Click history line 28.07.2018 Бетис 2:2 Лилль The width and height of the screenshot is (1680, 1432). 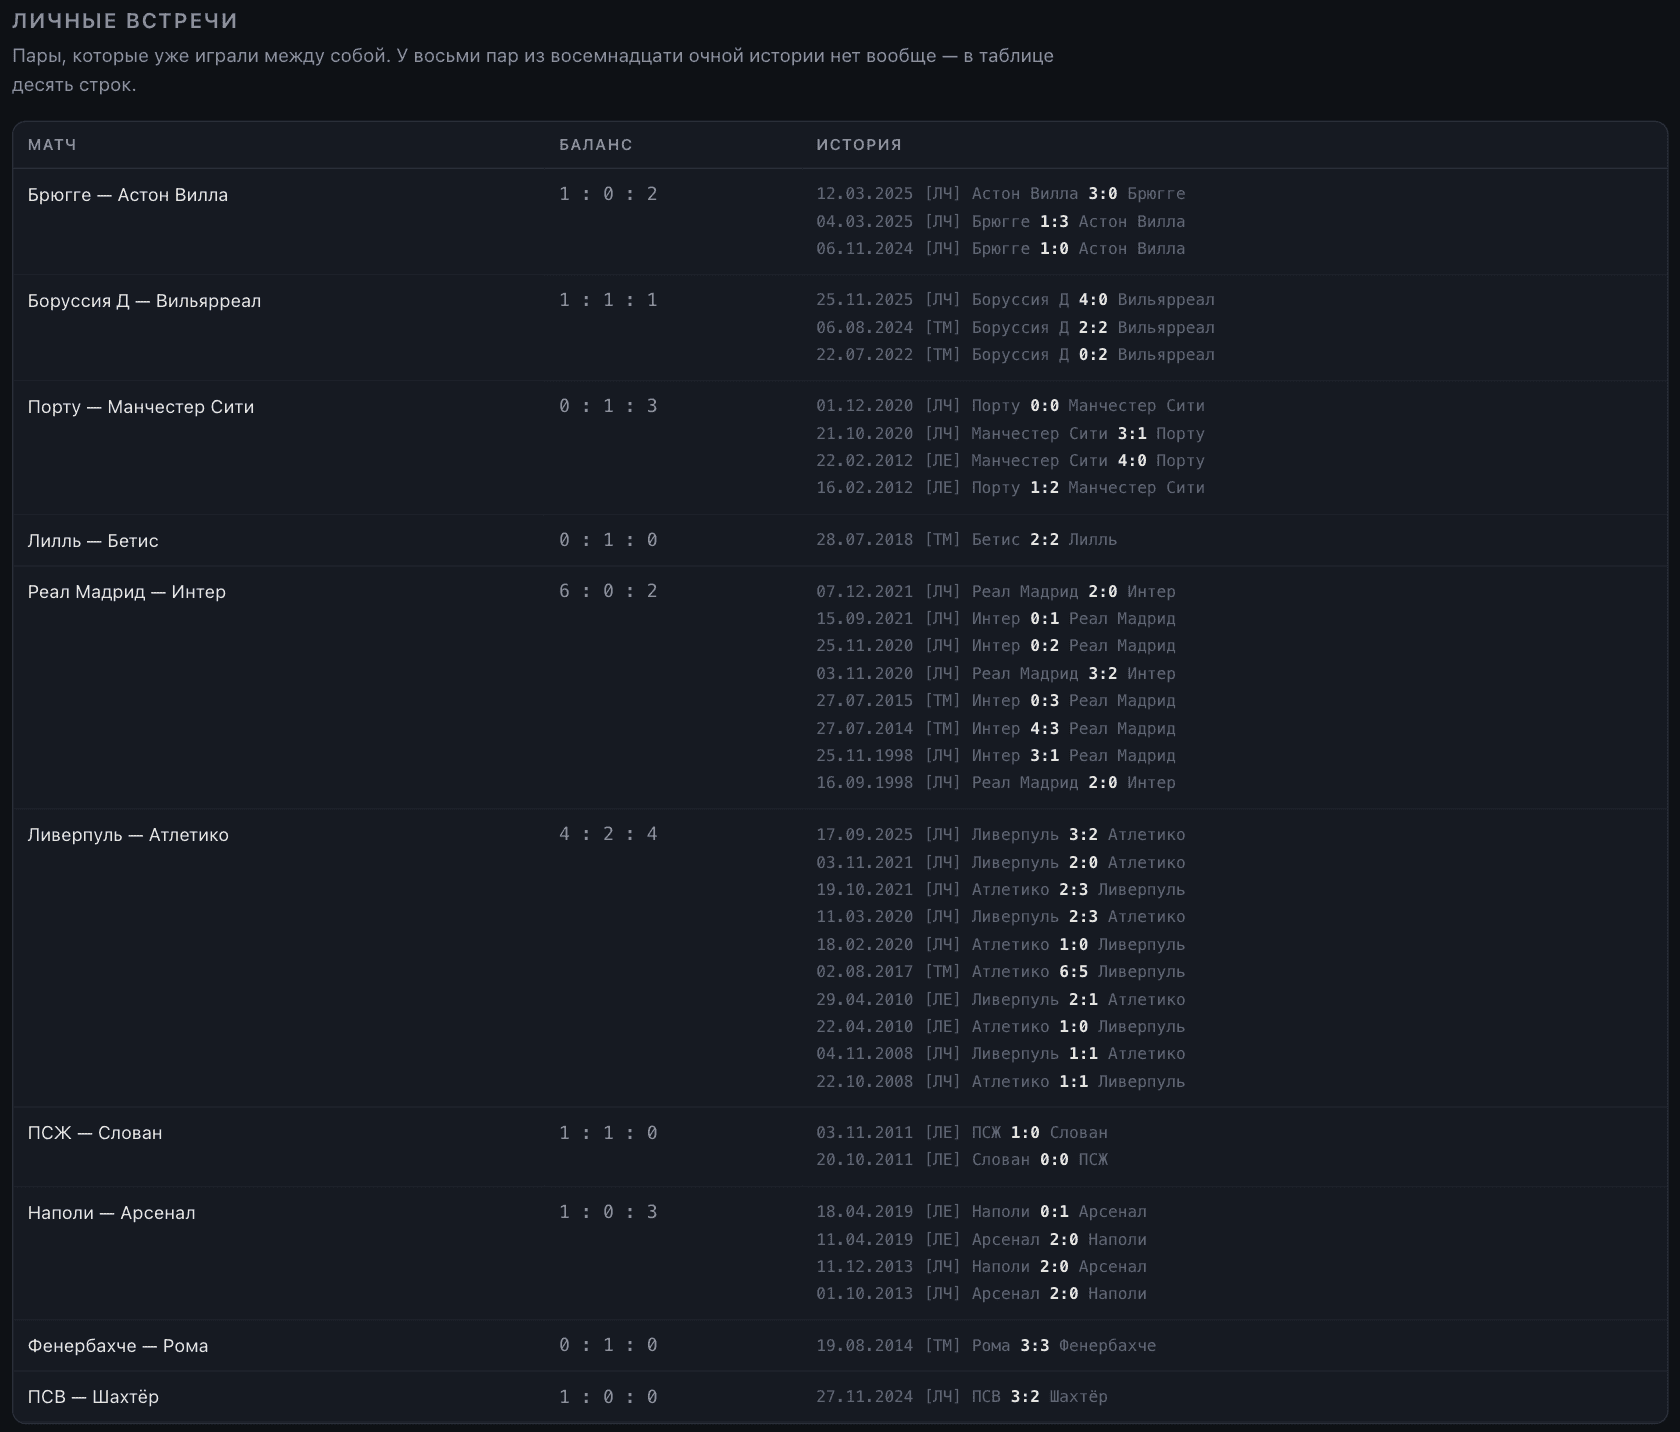(966, 540)
